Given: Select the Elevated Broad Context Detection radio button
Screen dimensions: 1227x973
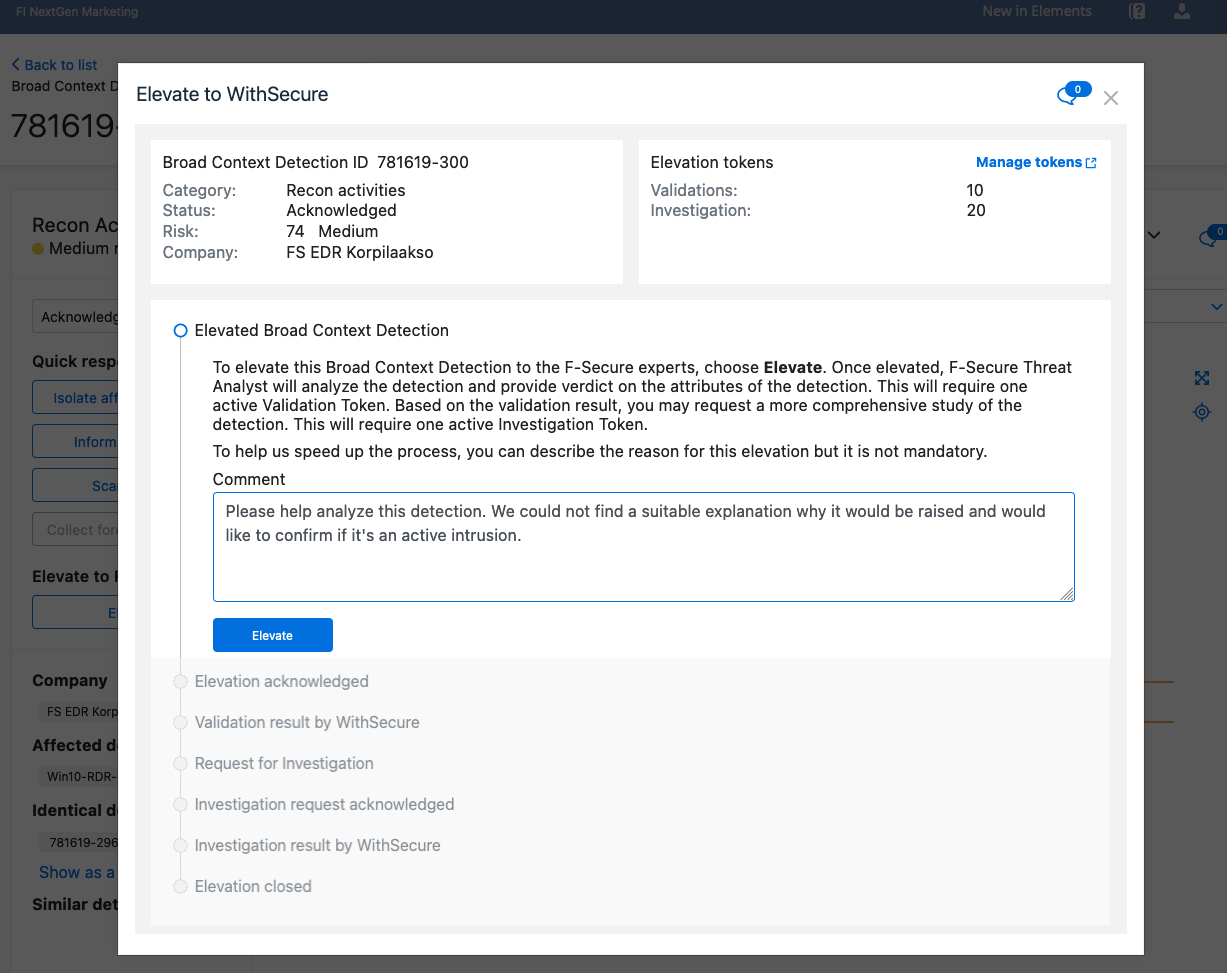Looking at the screenshot, I should tap(181, 330).
